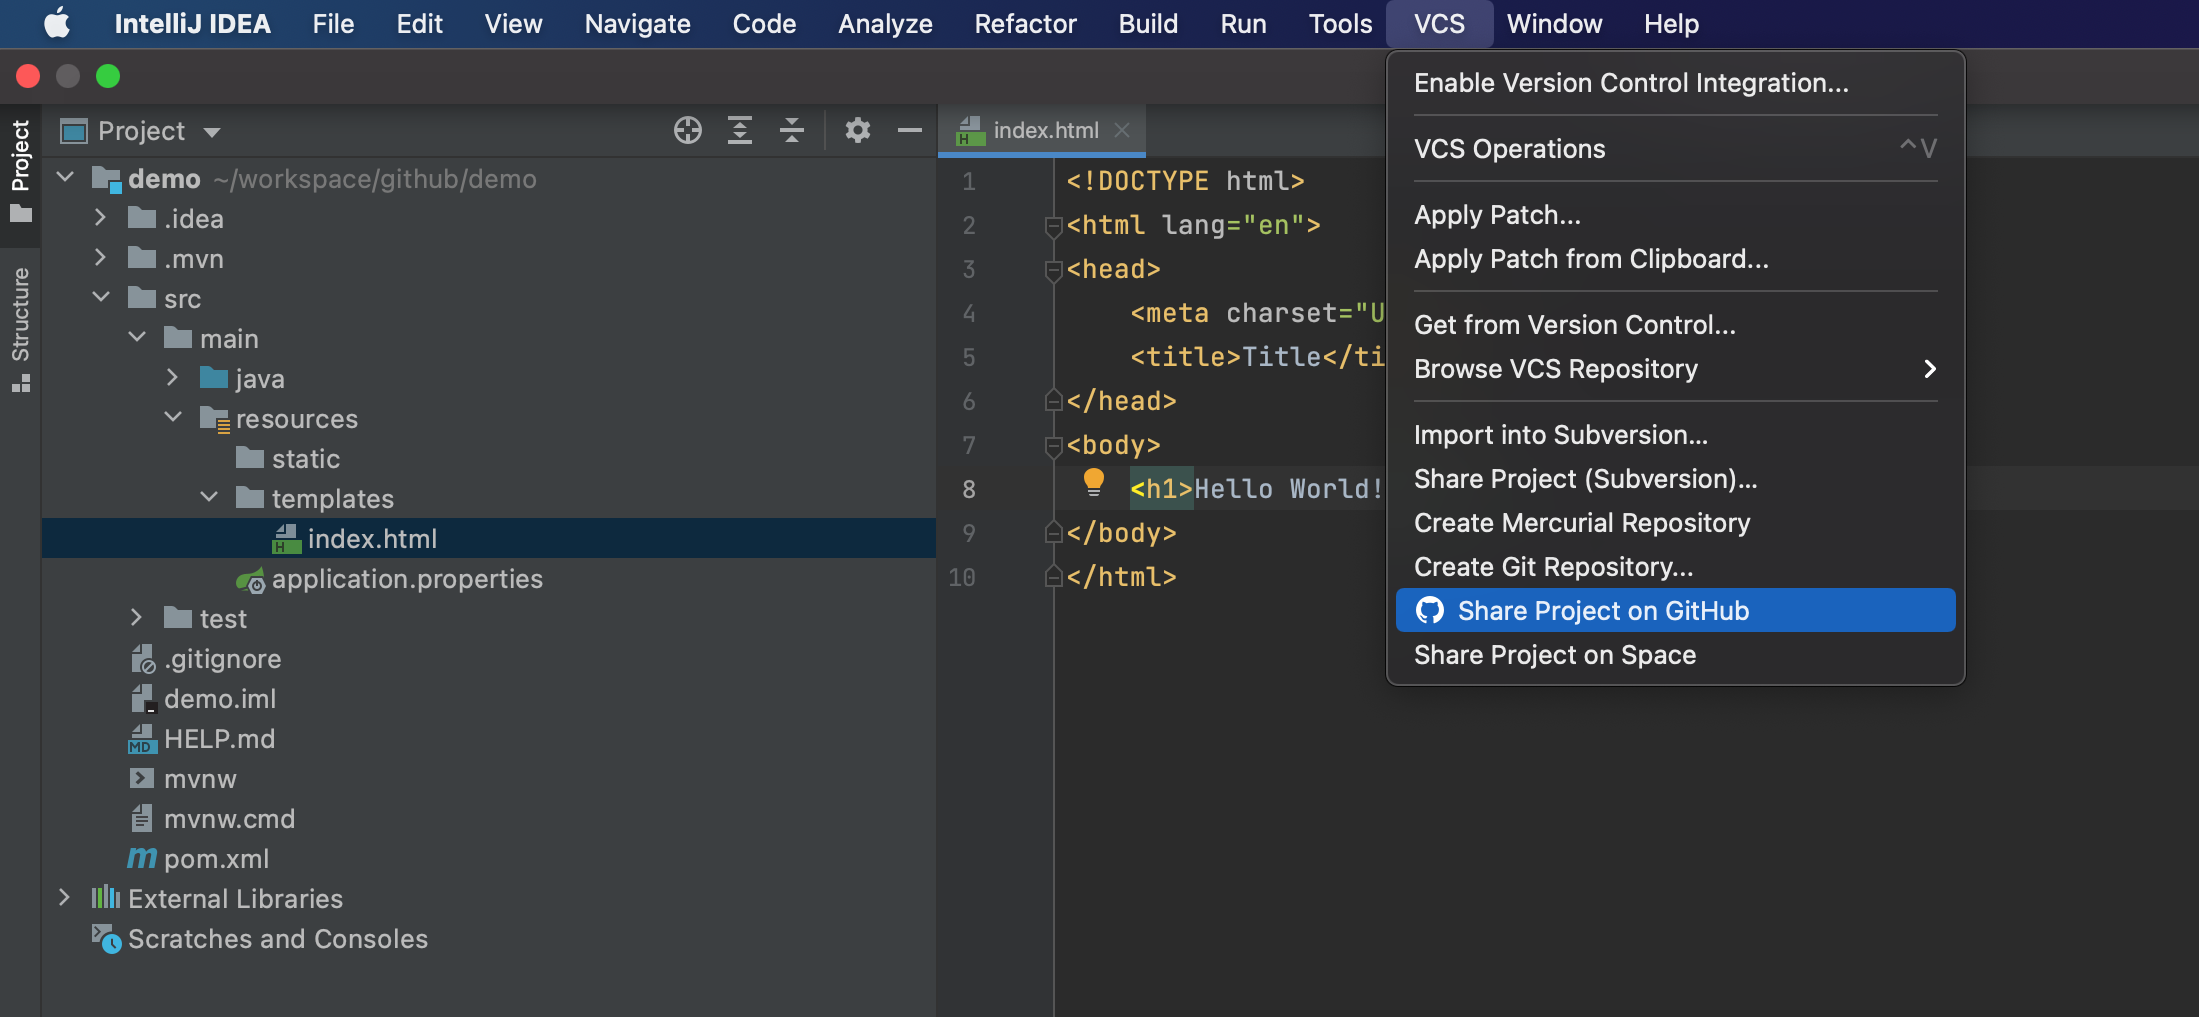
Task: Fold the body tag on line 7
Action: pos(1053,446)
